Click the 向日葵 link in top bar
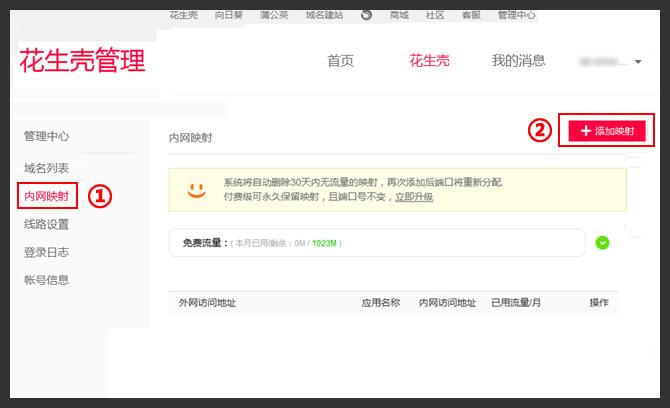The width and height of the screenshot is (670, 408). (x=230, y=15)
